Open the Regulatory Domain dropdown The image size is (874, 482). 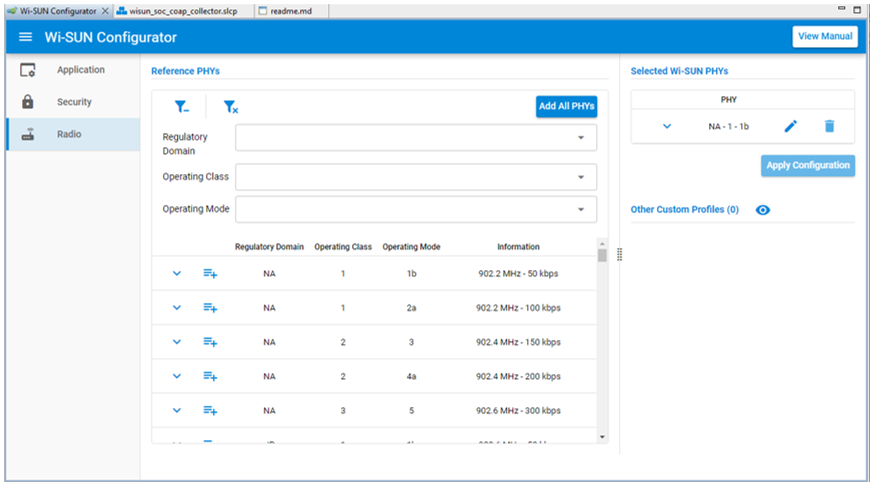pyautogui.click(x=416, y=138)
